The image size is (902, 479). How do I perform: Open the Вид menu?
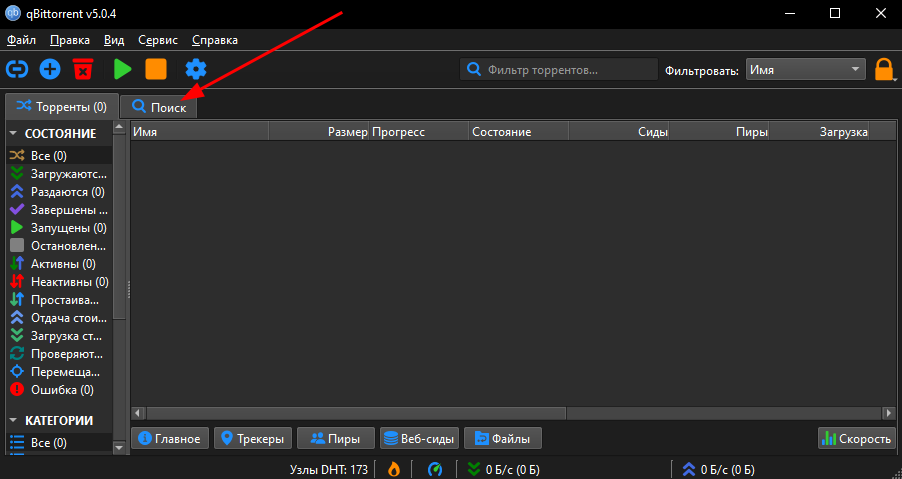point(114,40)
